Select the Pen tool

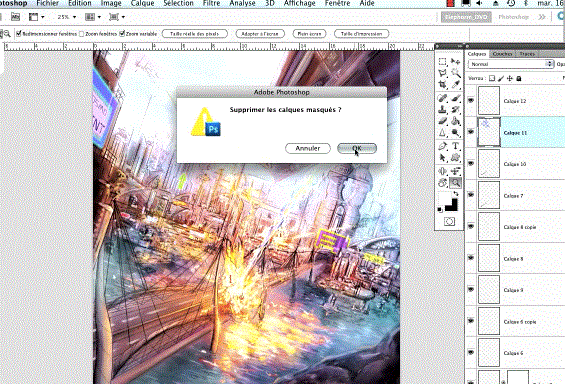click(x=442, y=146)
